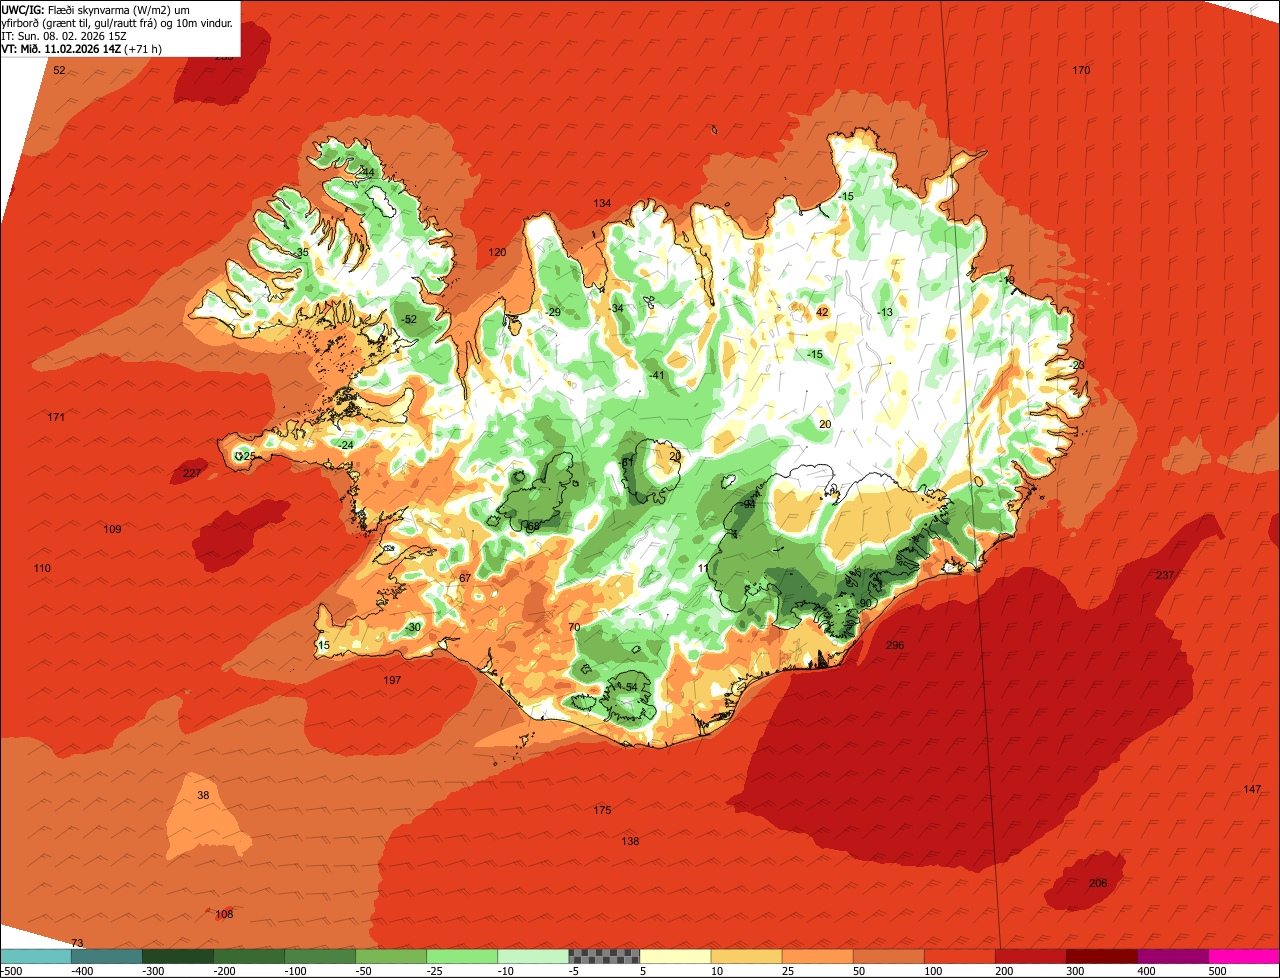
Task: Click the 'VT: Mið. 11.02.2026 14Z (+71 h)' line
Action: coord(82,48)
